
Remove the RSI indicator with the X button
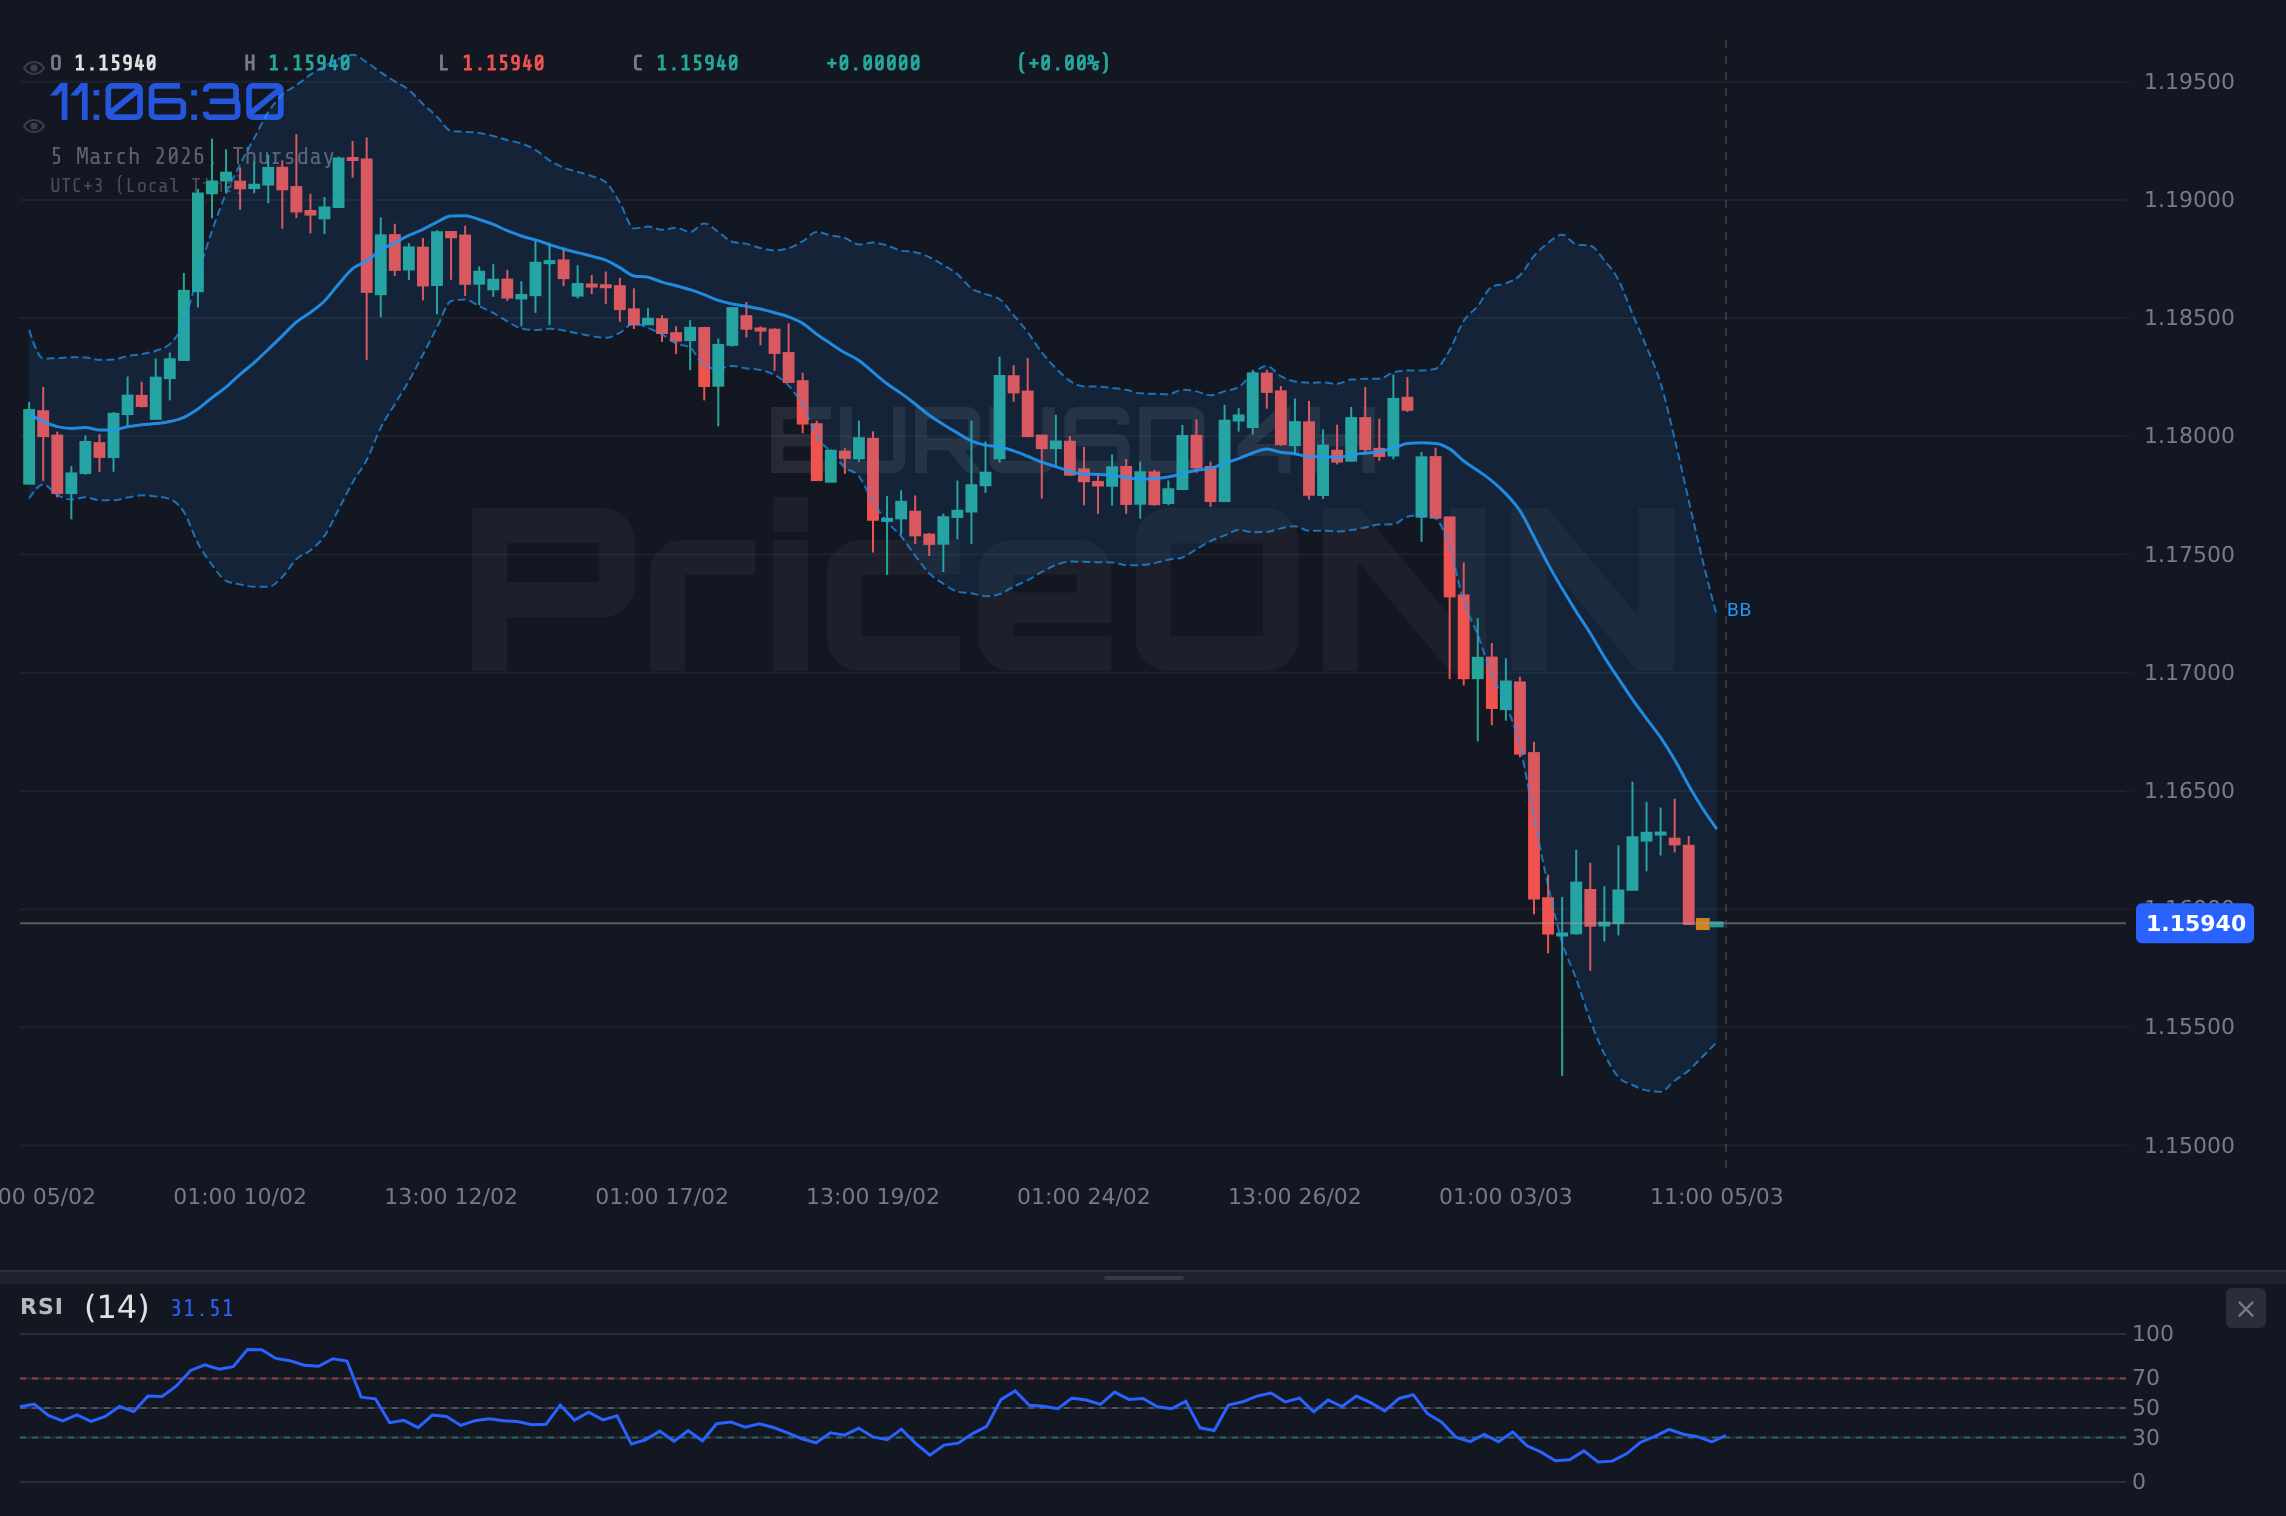pyautogui.click(x=2245, y=1308)
